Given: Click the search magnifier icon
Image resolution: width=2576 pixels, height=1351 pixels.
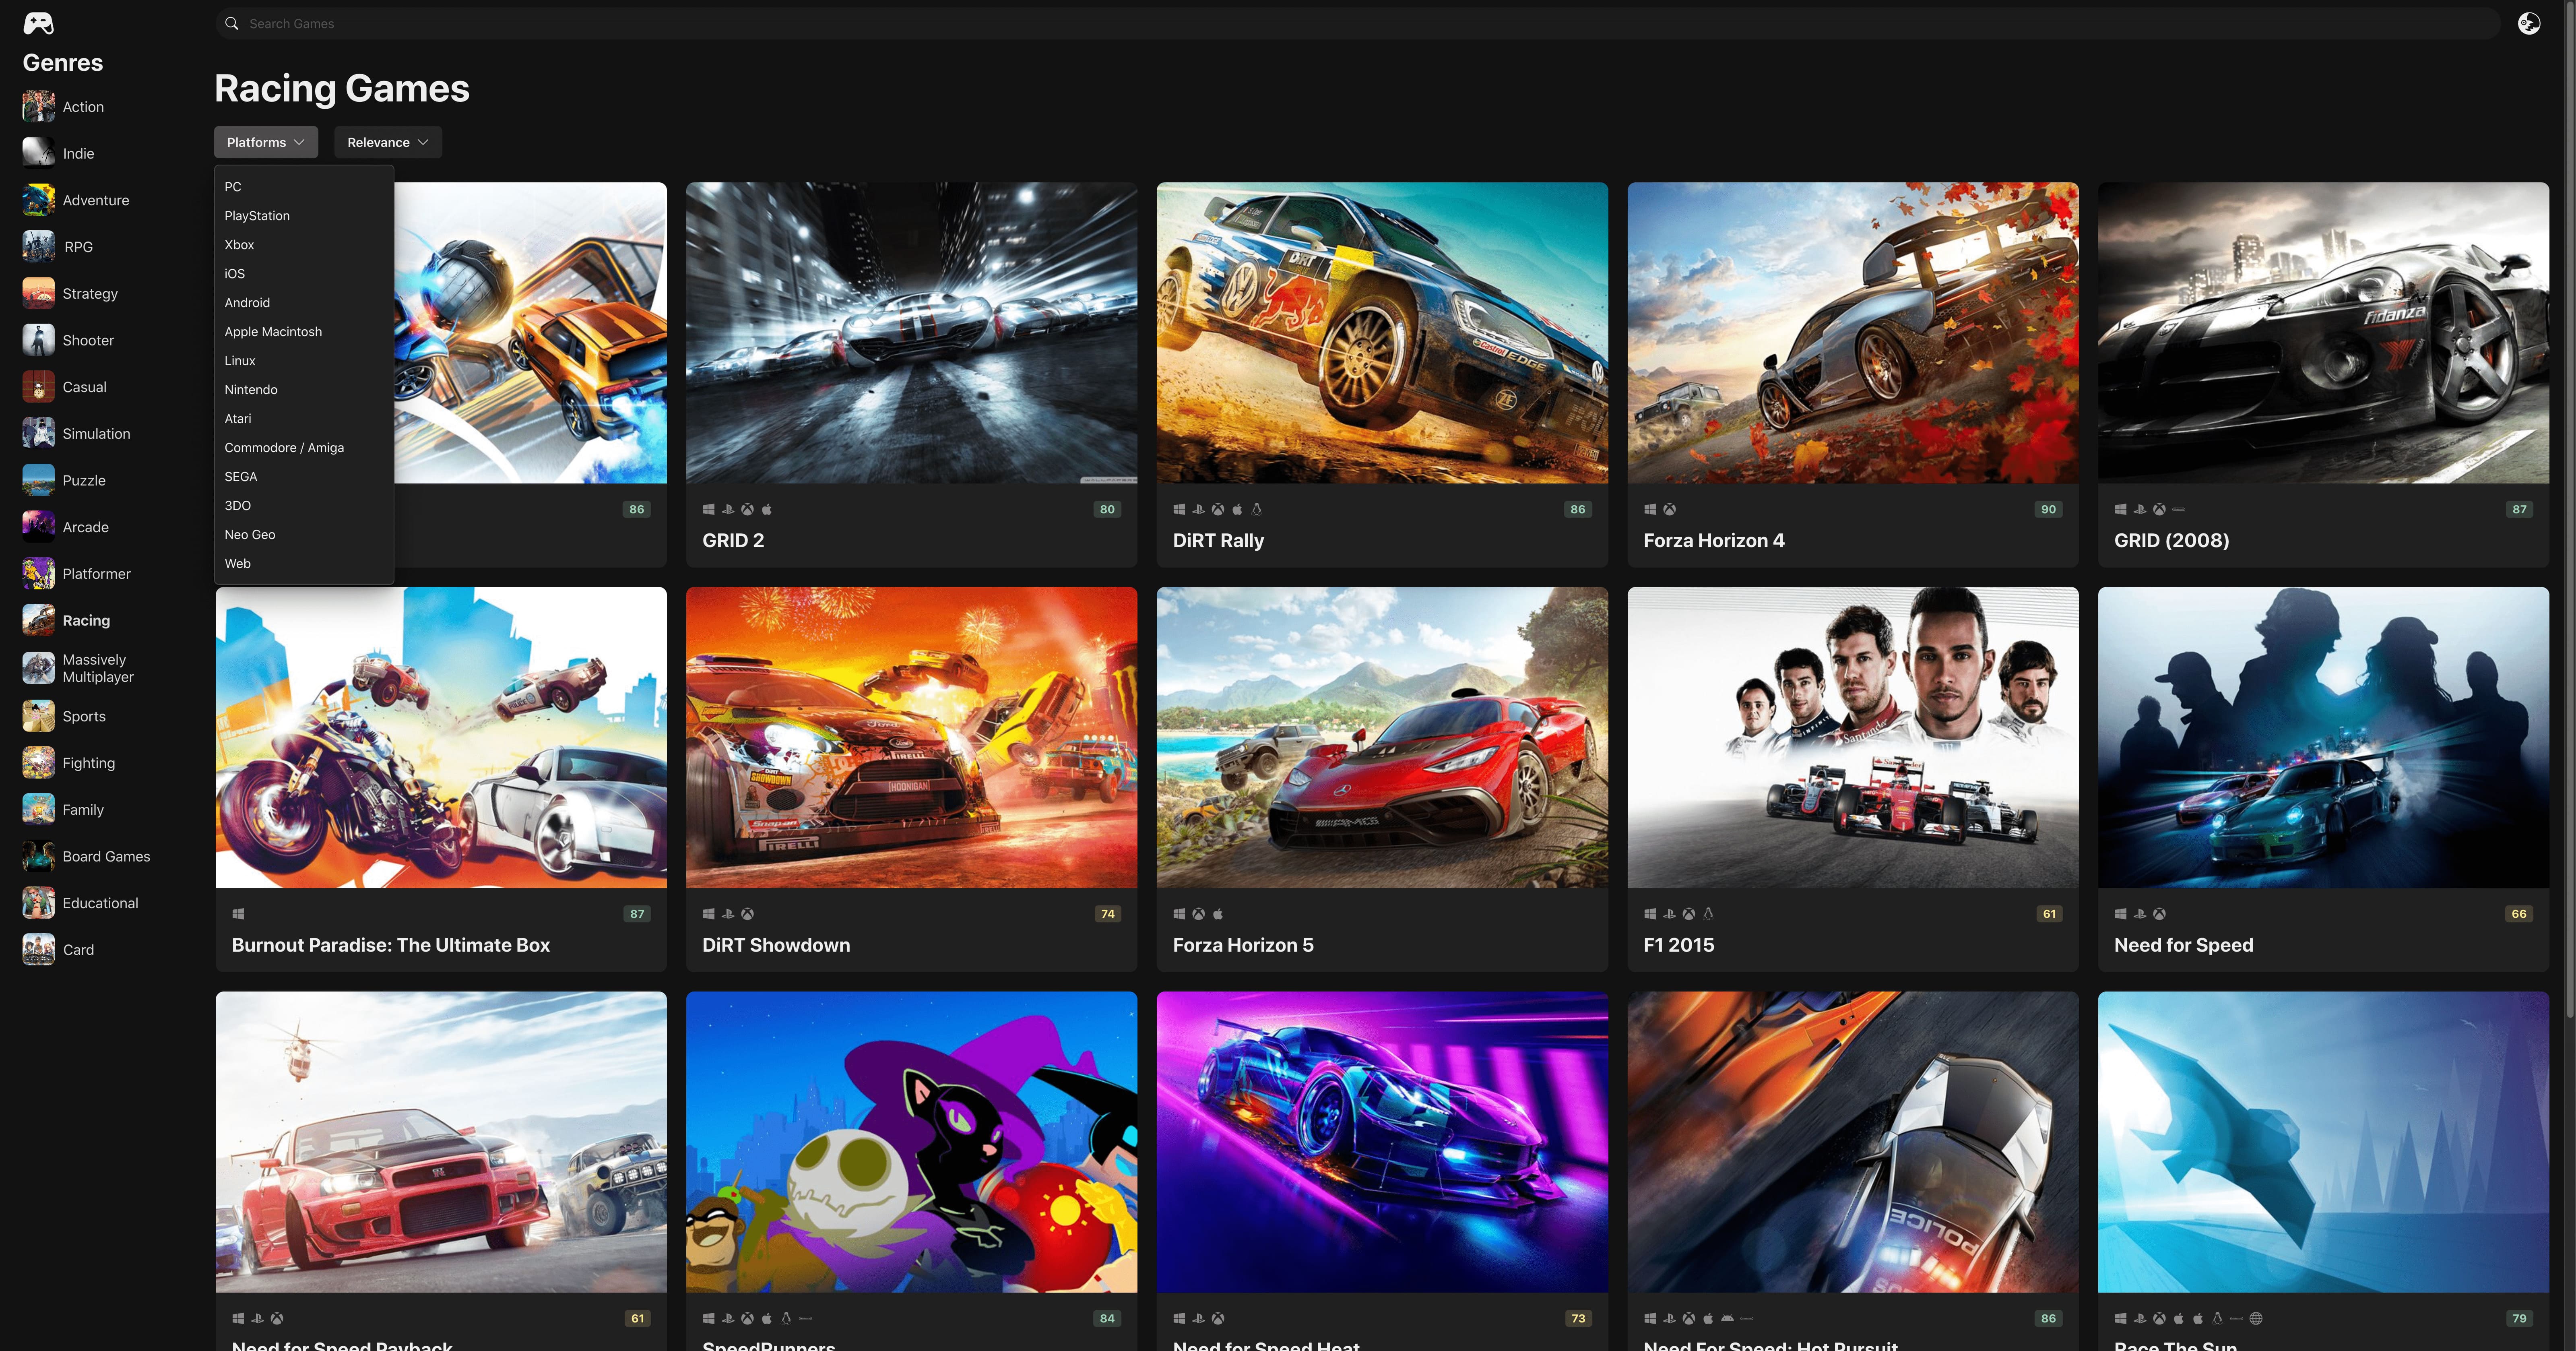Looking at the screenshot, I should [x=232, y=23].
